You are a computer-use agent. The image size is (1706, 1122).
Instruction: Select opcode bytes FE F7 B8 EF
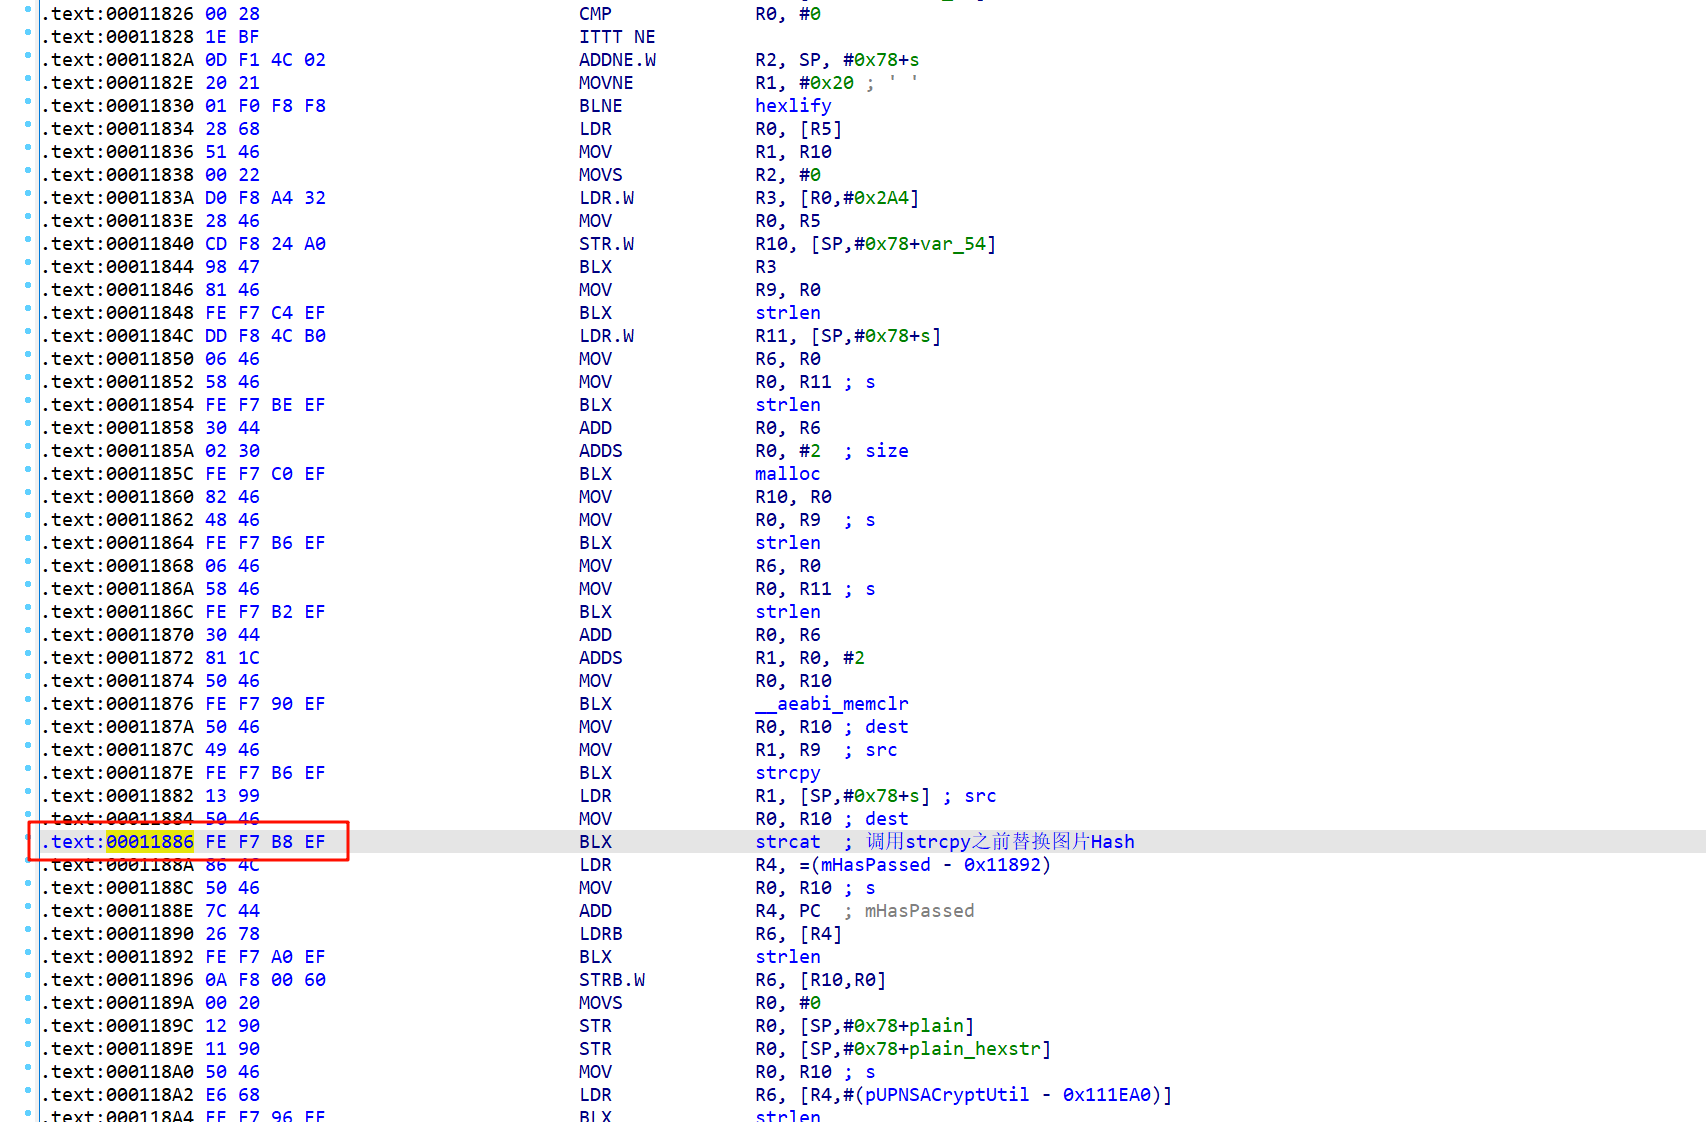click(265, 842)
